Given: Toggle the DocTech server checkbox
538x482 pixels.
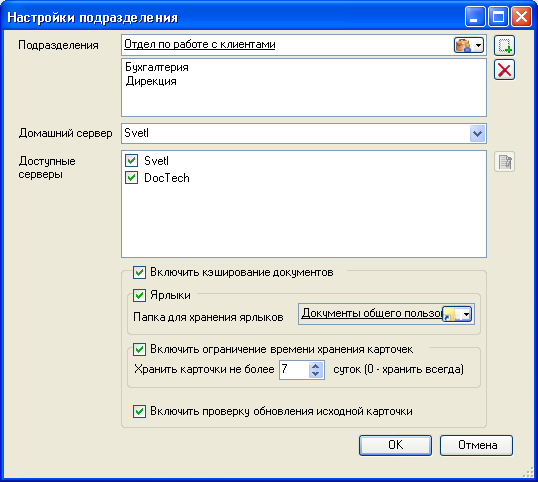Looking at the screenshot, I should [x=131, y=178].
